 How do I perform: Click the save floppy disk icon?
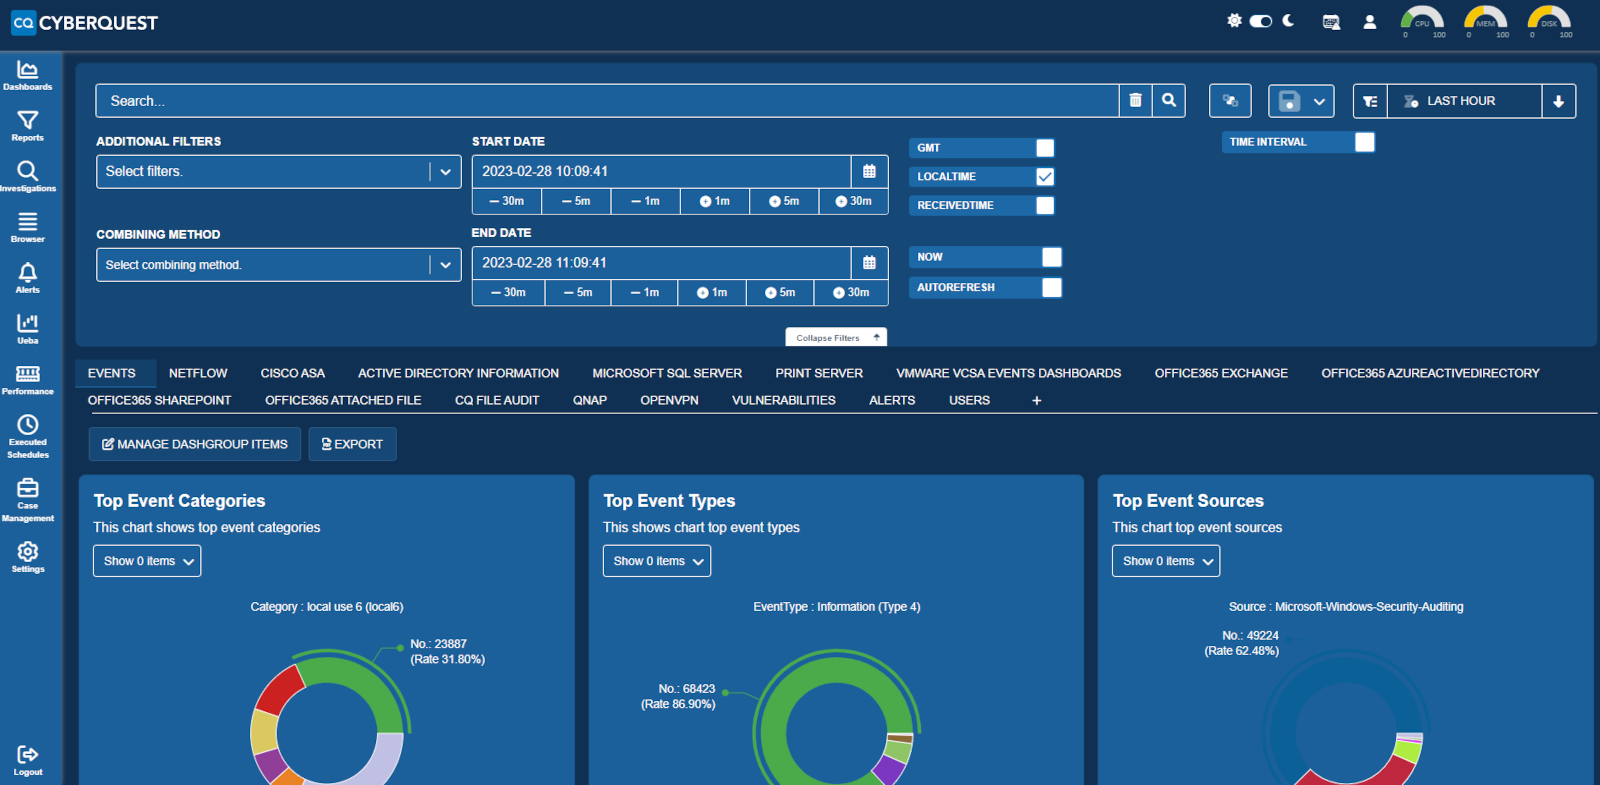tap(1289, 101)
